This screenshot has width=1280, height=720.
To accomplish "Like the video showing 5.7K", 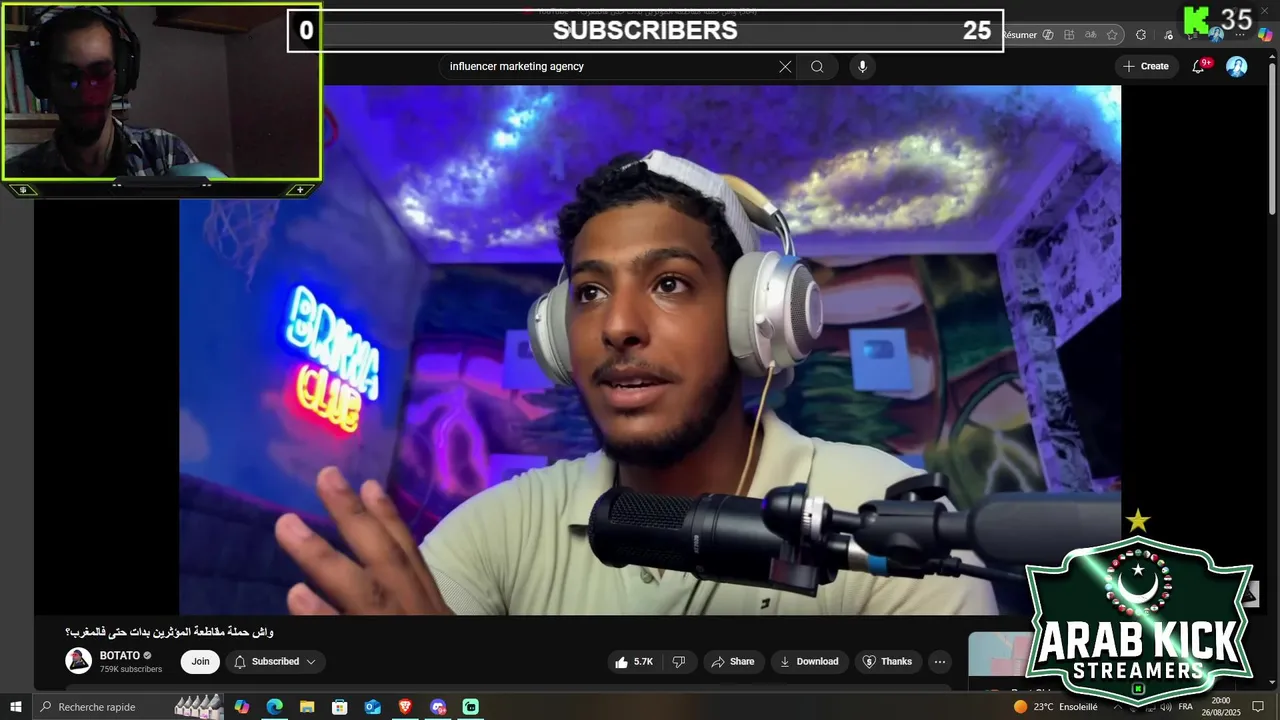I will tap(634, 661).
